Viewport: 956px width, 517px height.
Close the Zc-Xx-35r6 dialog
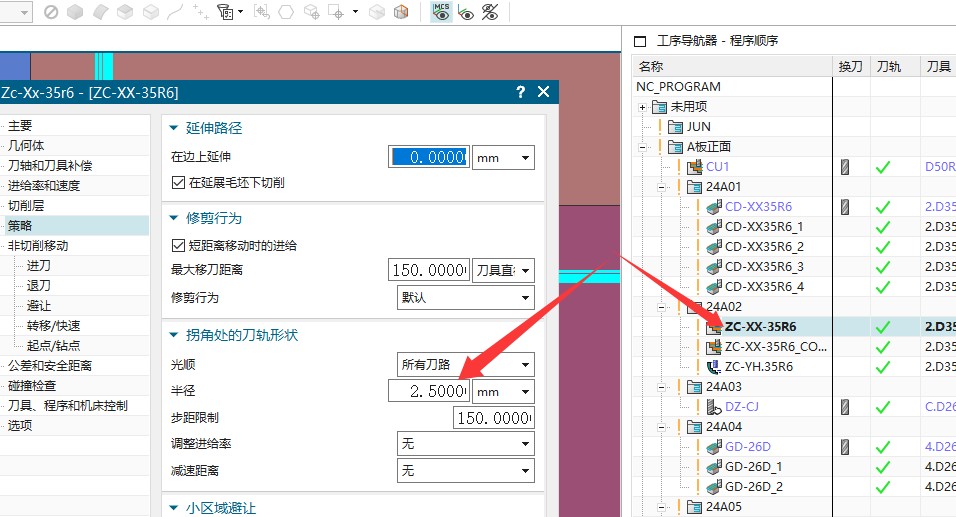[x=543, y=92]
